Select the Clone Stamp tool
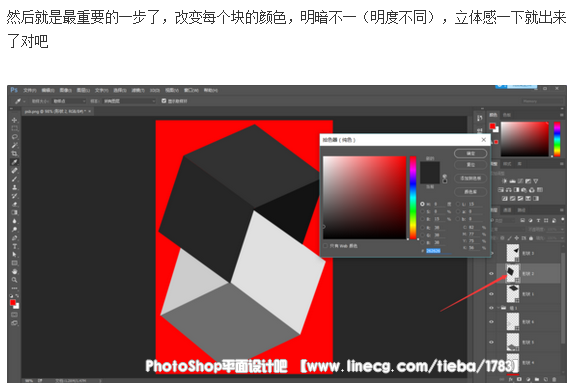This screenshot has height=383, width=569. (x=15, y=187)
